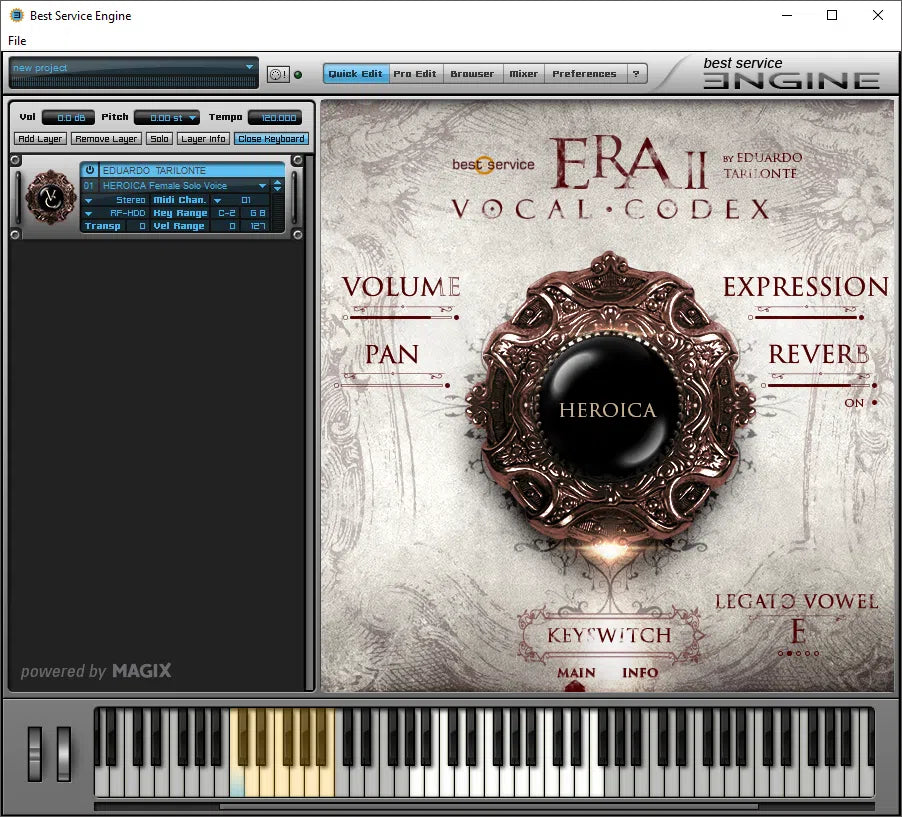
Task: Click the Close Keyboard button
Action: [271, 138]
